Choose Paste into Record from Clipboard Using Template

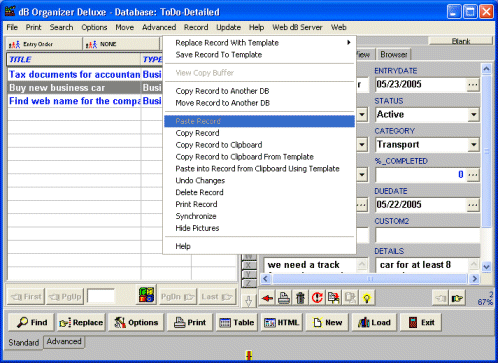click(x=259, y=169)
